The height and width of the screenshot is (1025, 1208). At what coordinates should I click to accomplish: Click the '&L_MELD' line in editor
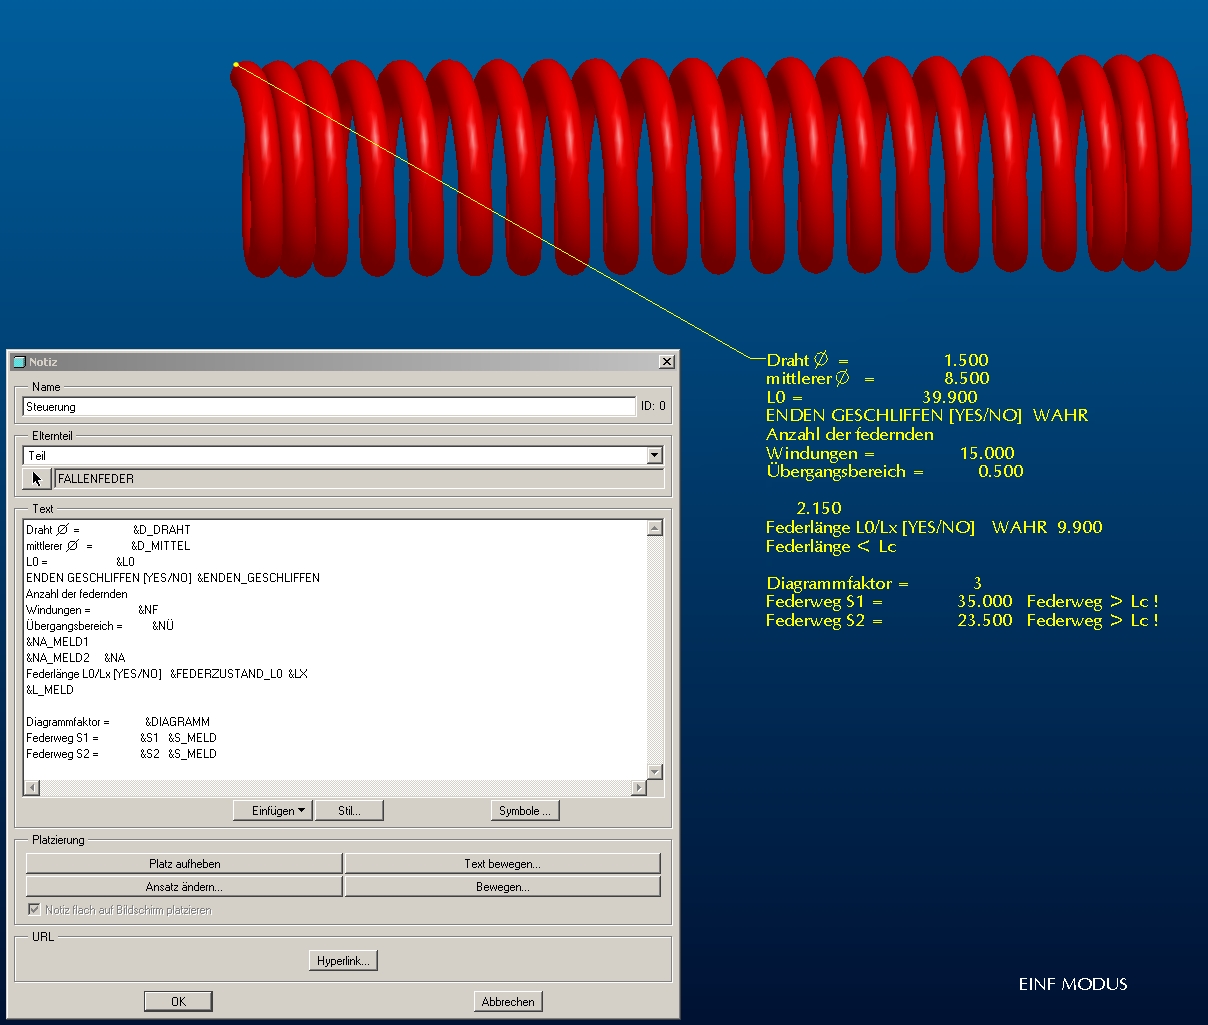point(50,690)
